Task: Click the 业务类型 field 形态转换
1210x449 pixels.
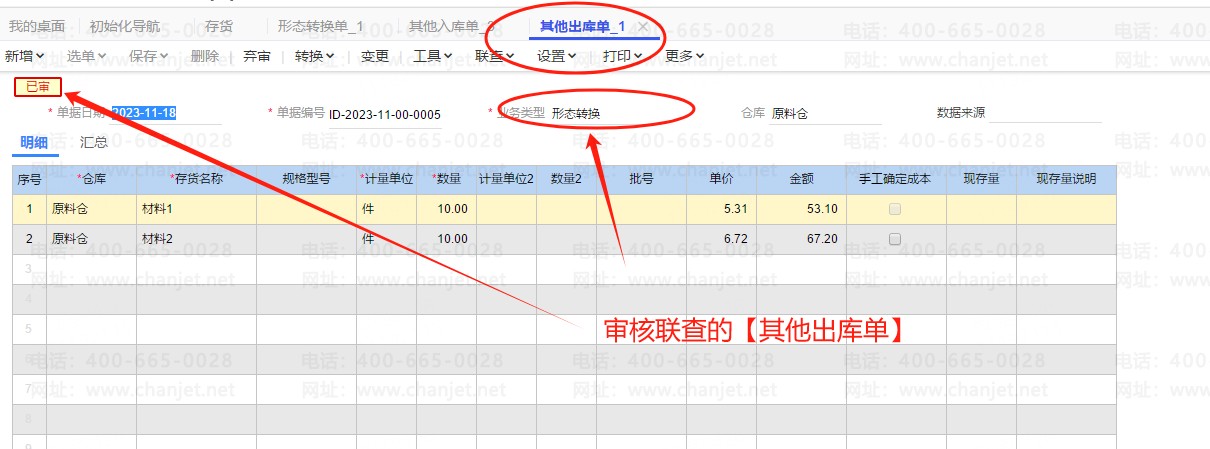Action: (x=605, y=113)
